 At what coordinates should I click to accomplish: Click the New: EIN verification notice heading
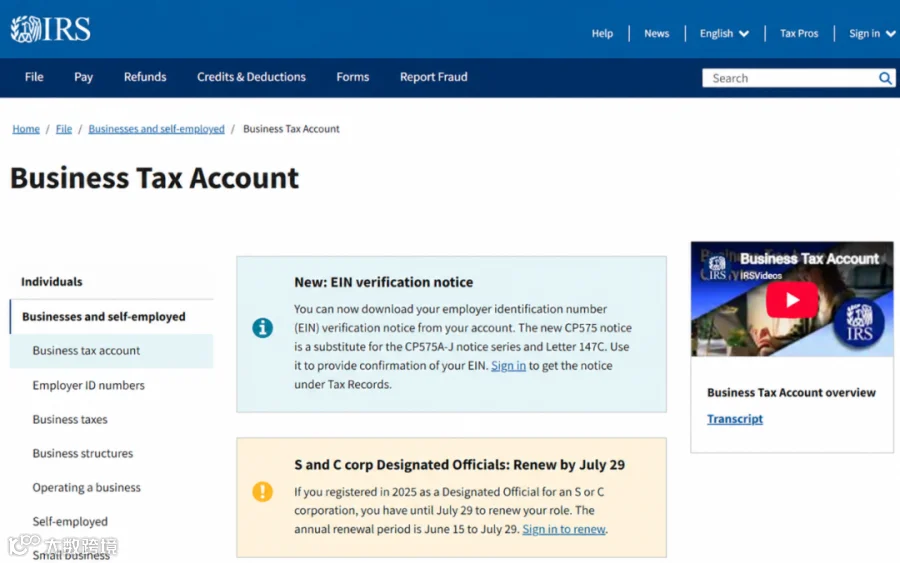click(383, 282)
